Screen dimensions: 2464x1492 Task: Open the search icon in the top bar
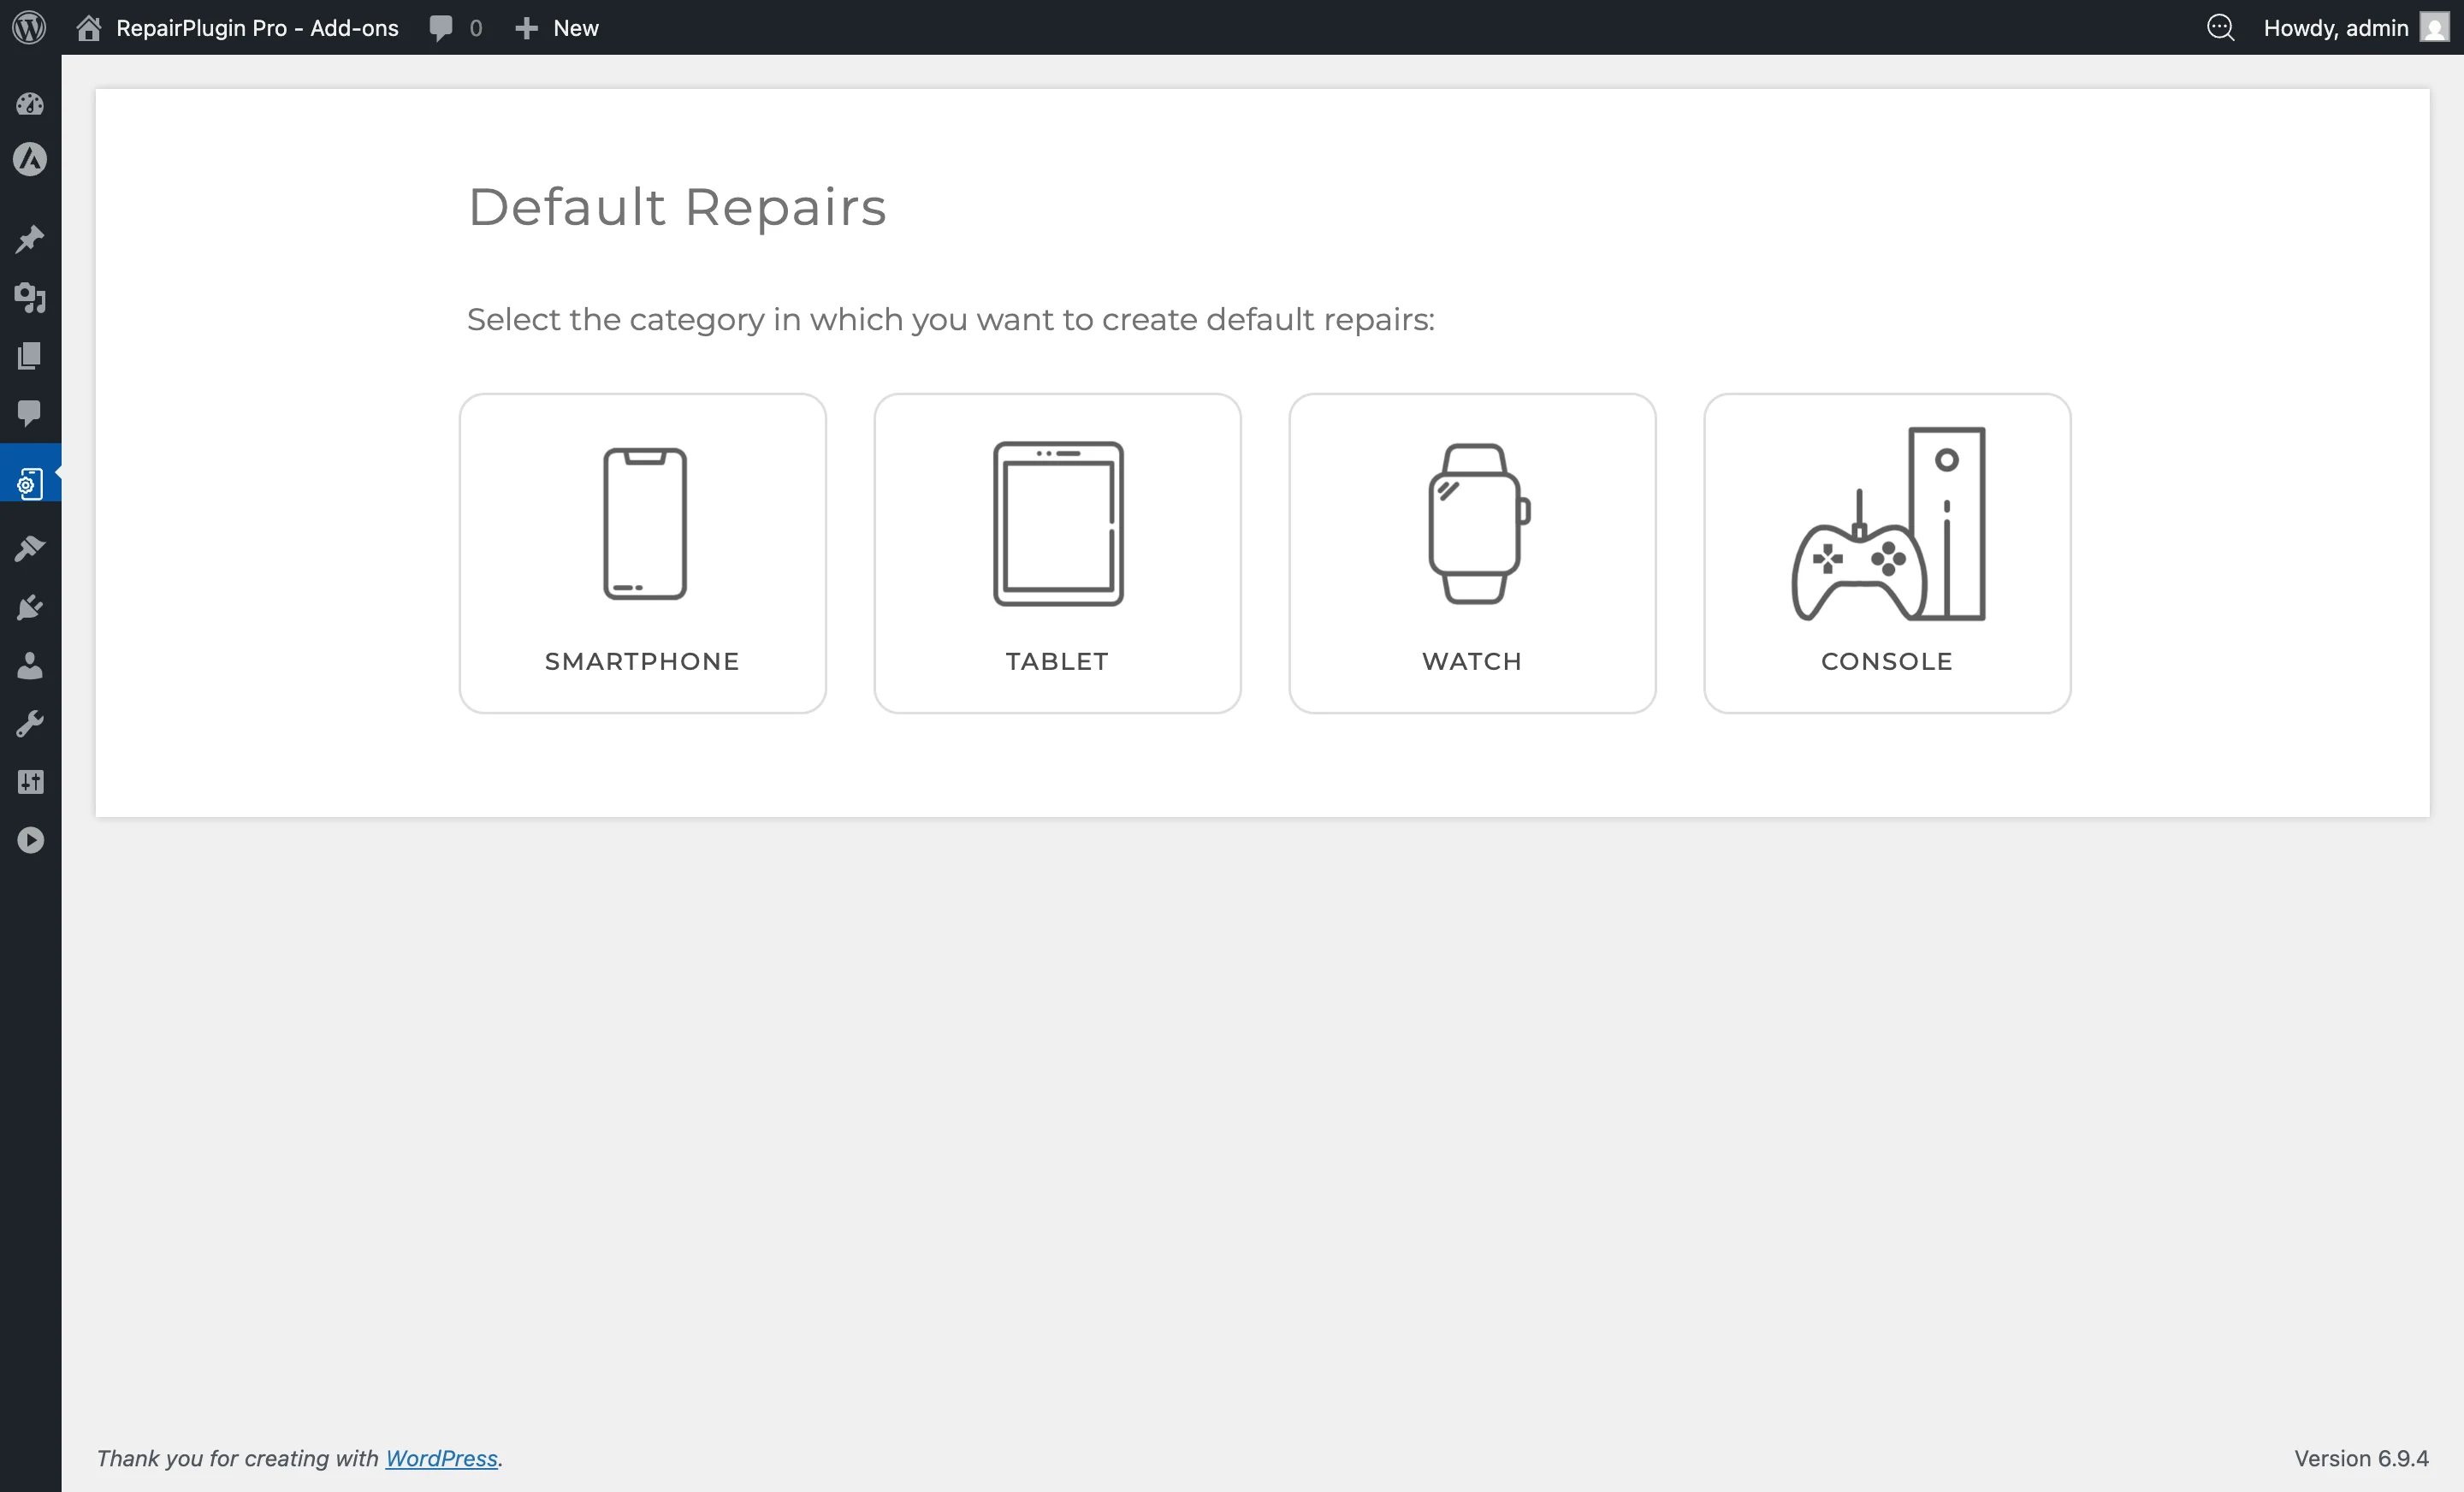(x=2221, y=27)
